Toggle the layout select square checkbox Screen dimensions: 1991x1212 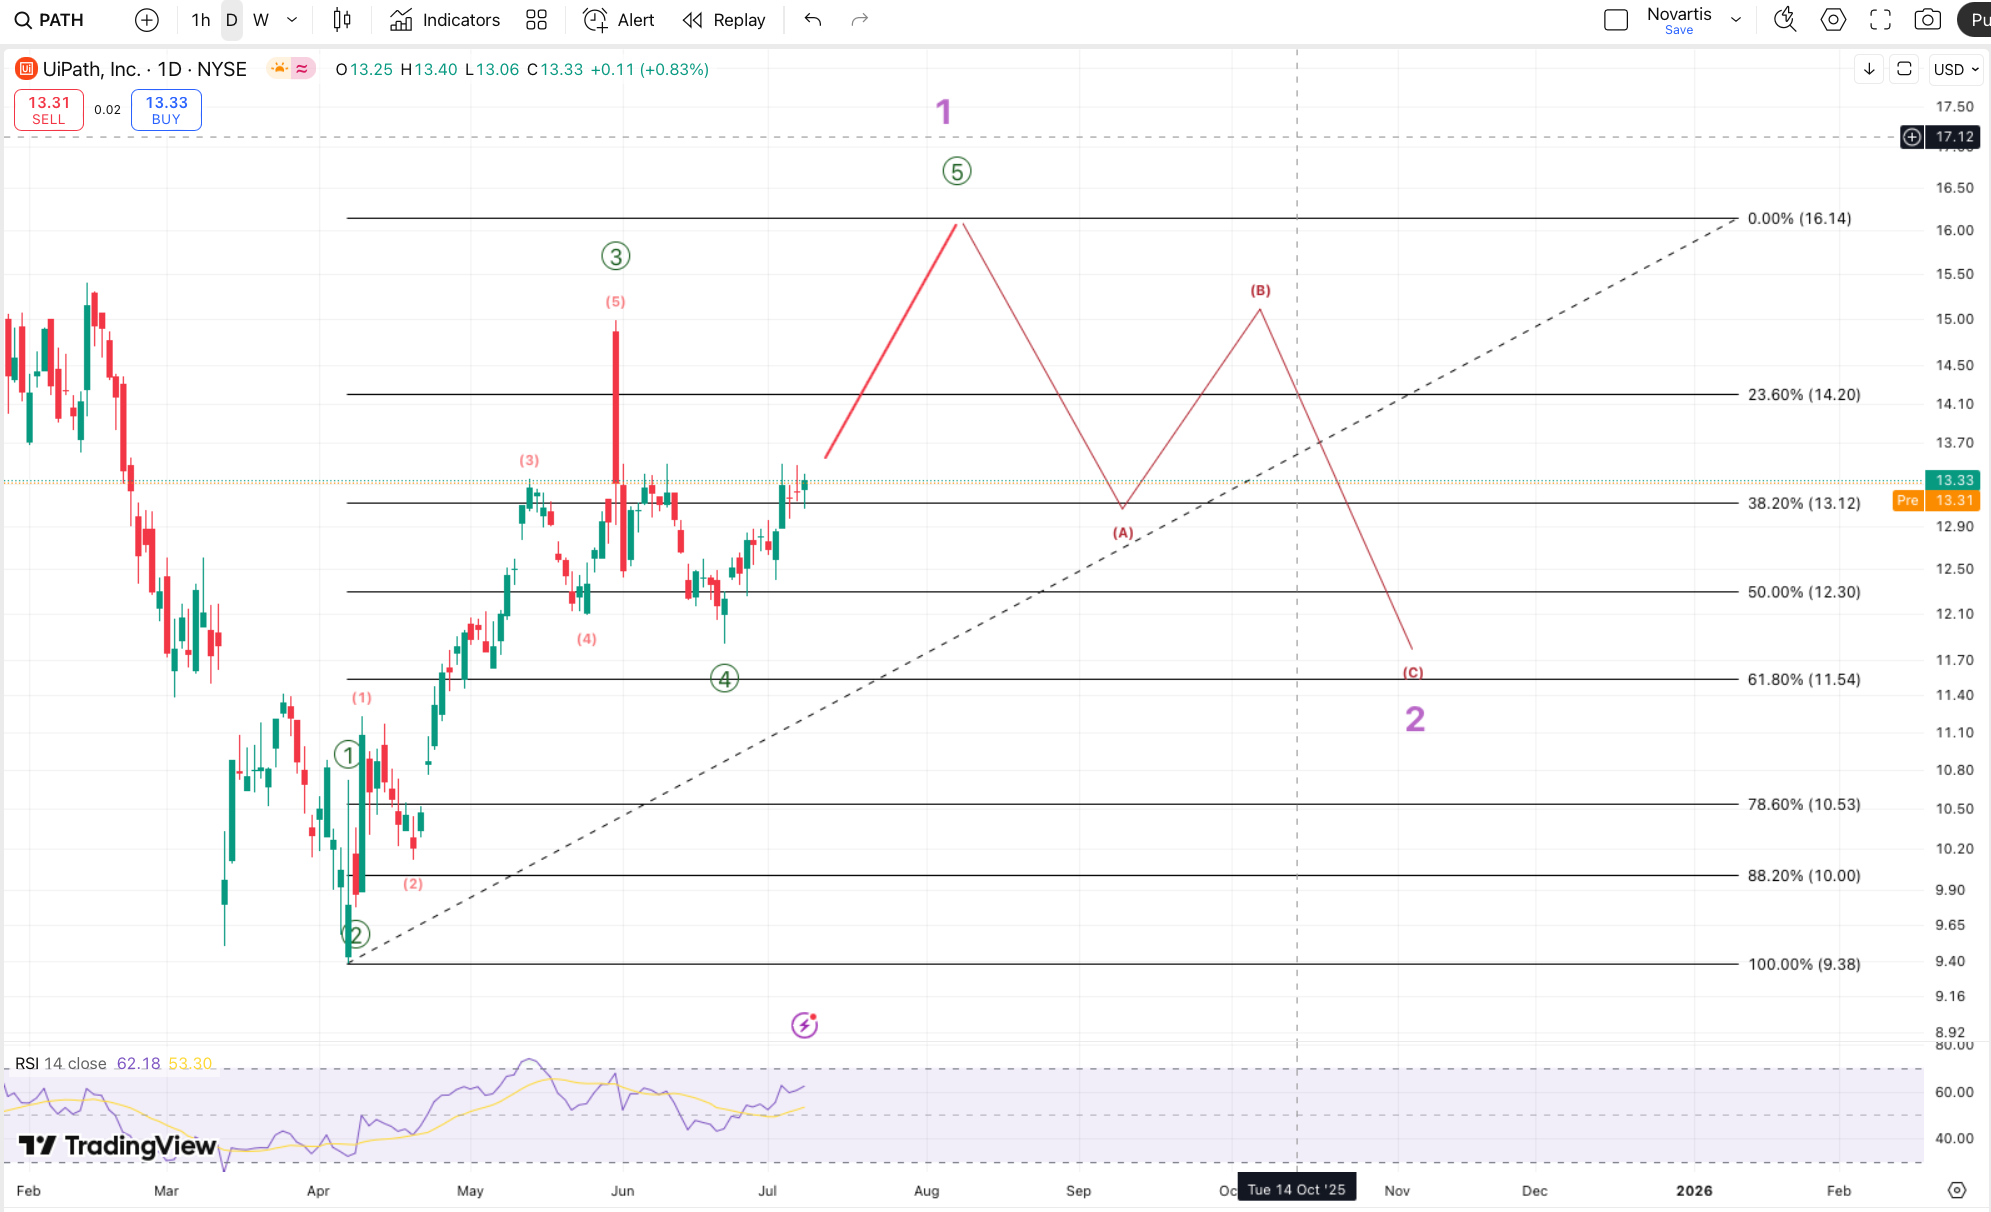coord(1616,20)
